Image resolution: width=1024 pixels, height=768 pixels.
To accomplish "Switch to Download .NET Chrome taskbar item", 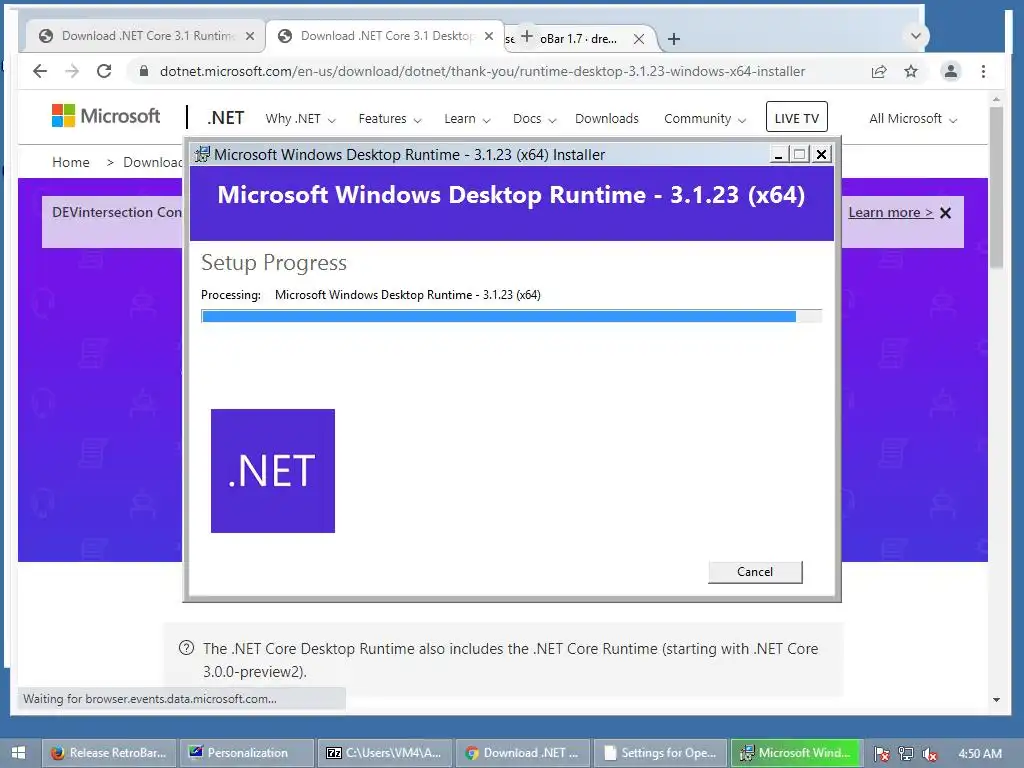I will tap(522, 753).
